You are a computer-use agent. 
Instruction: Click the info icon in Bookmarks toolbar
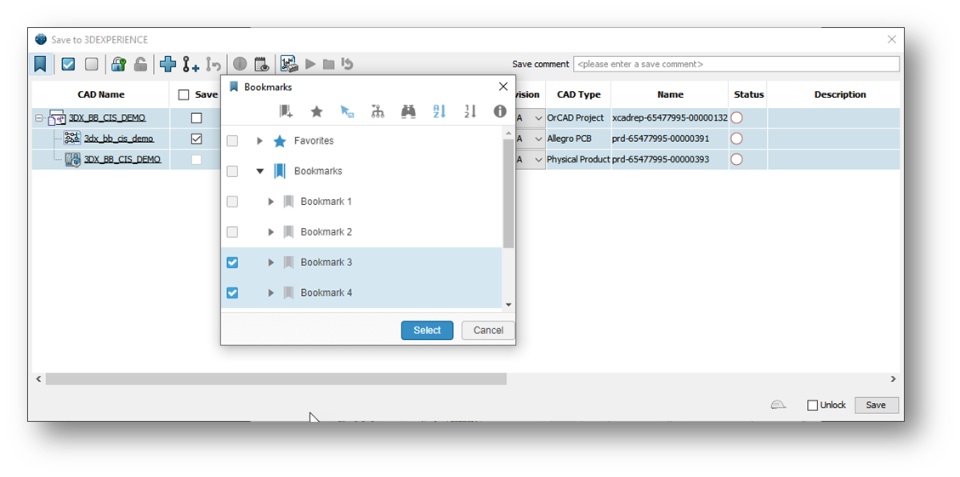[x=500, y=111]
